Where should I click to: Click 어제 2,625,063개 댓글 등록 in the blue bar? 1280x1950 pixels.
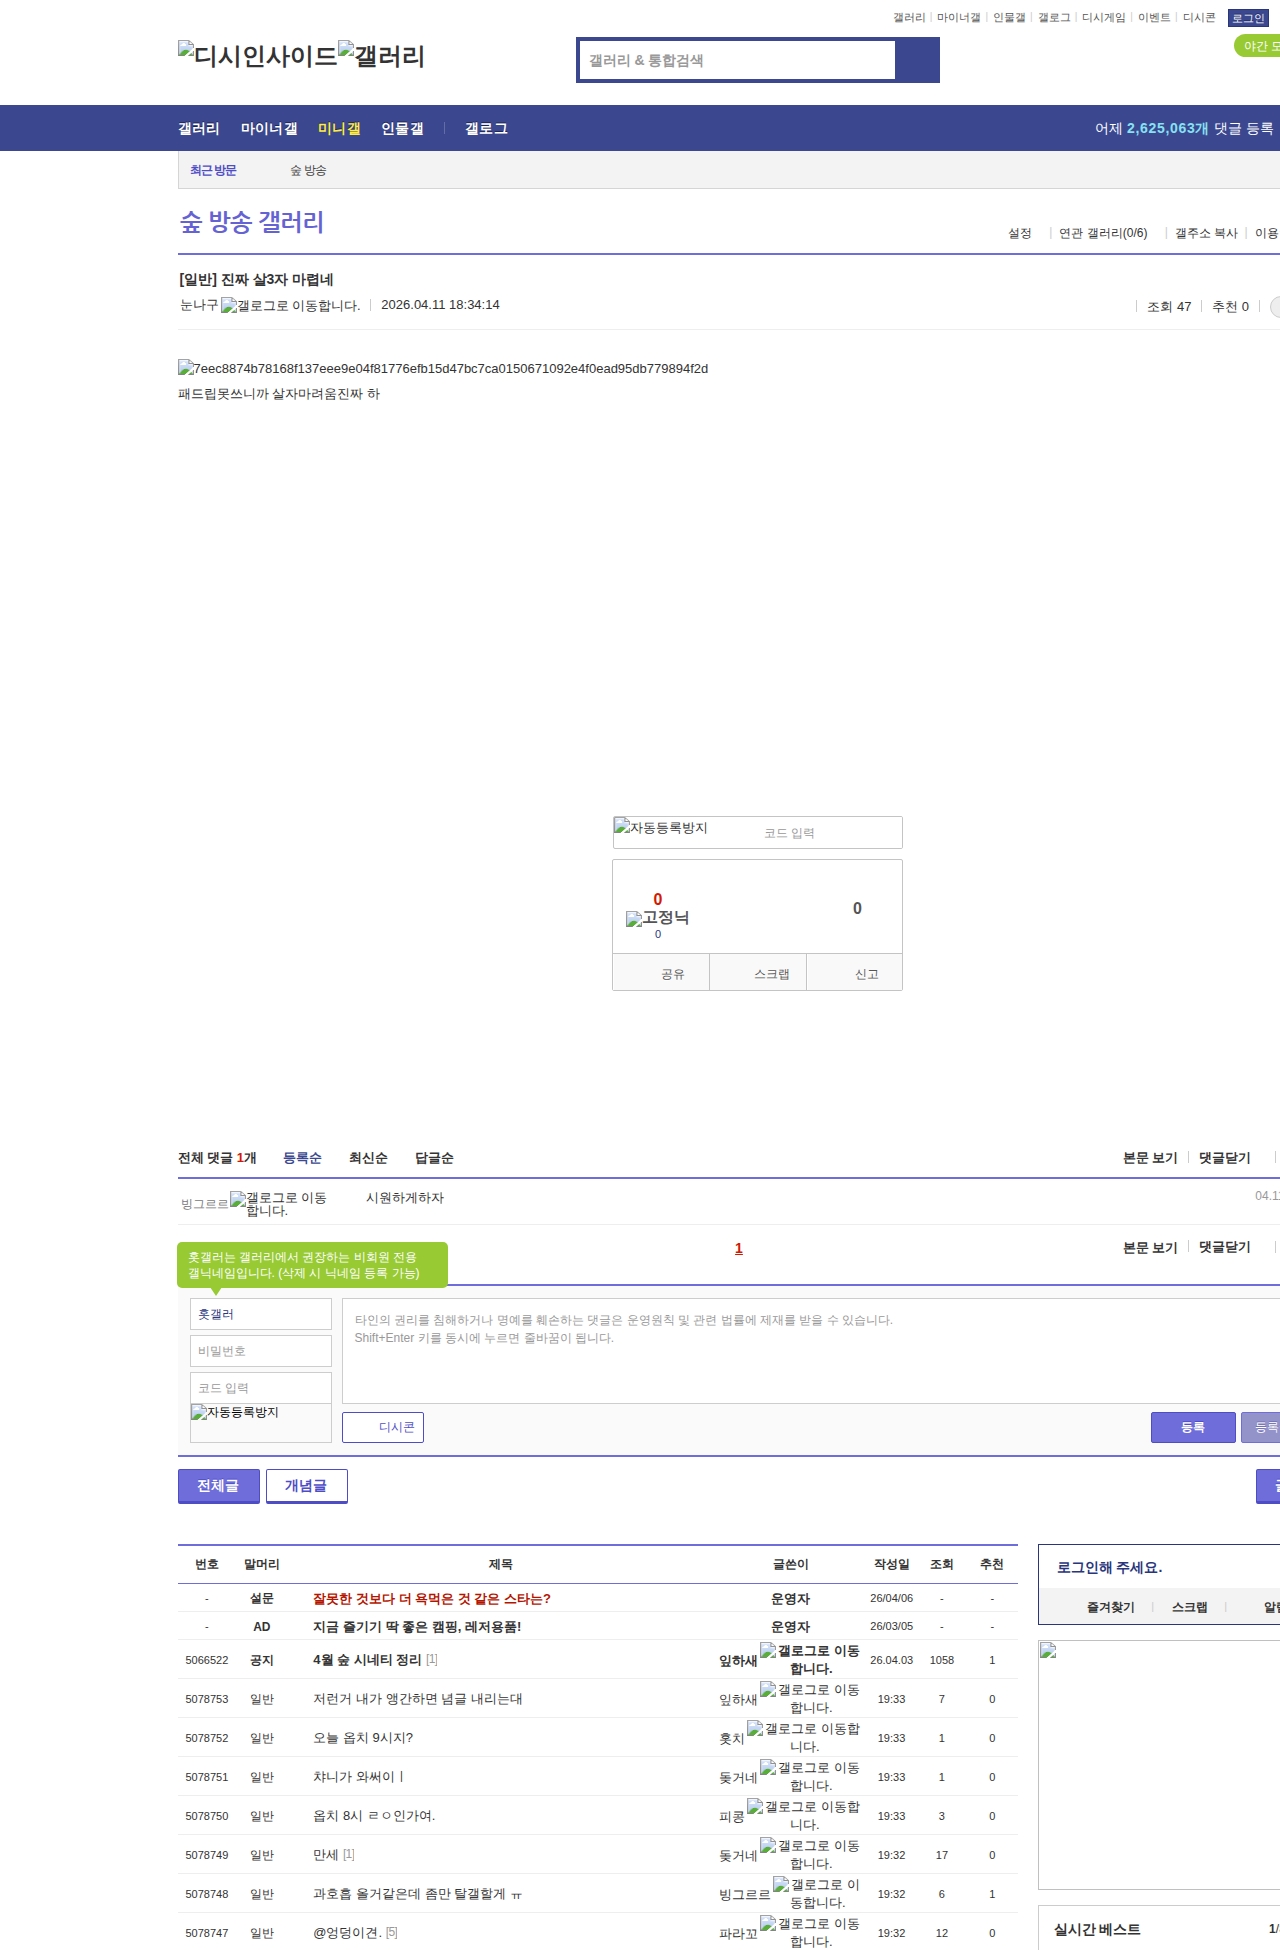(1184, 129)
